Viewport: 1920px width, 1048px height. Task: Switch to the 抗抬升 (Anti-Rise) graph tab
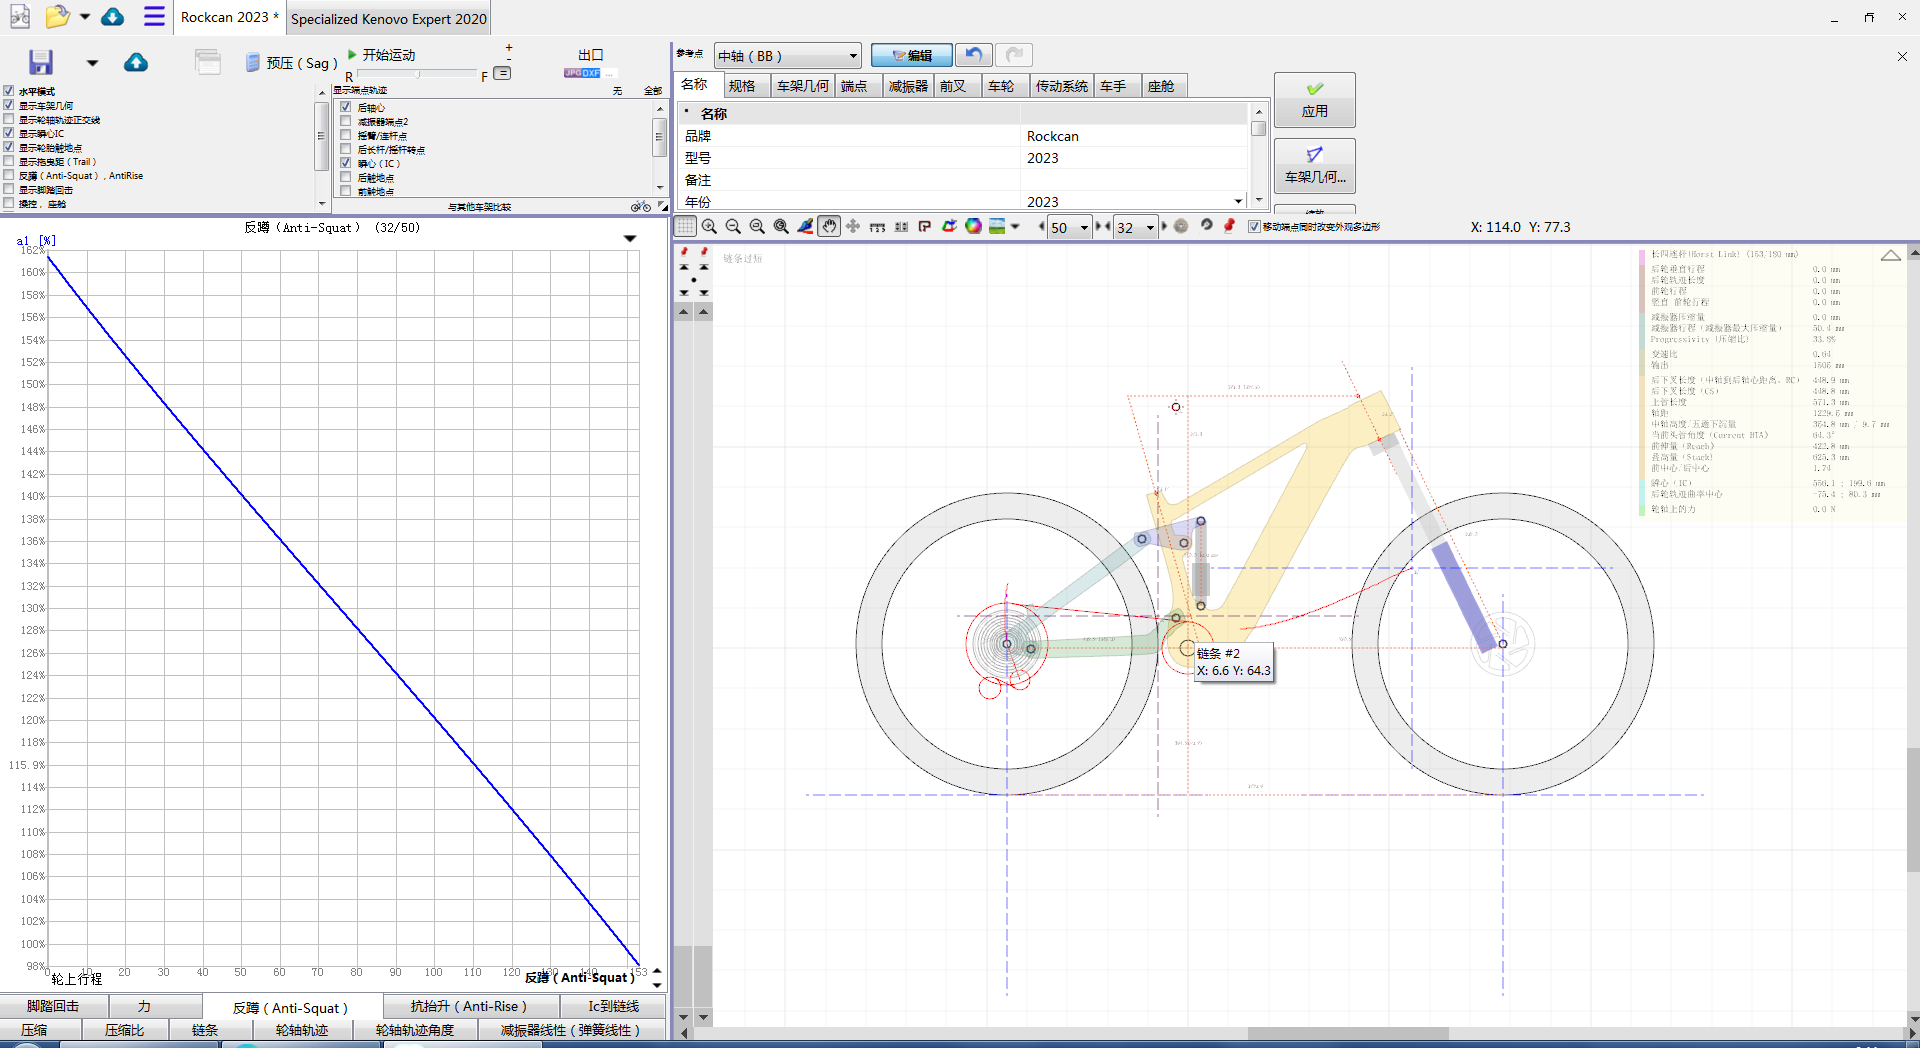pyautogui.click(x=469, y=1006)
